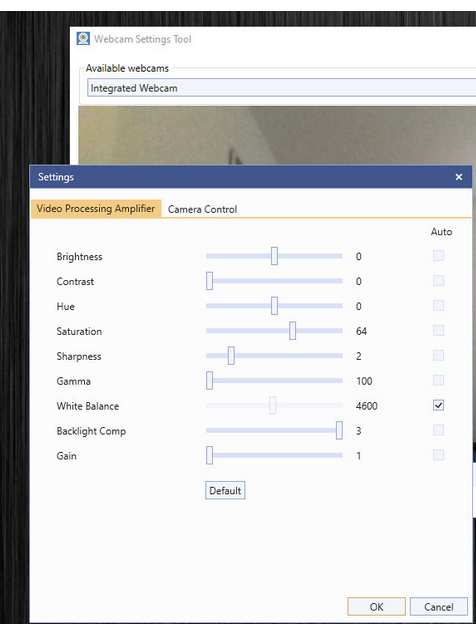476x624 pixels.
Task: Toggle Auto checkbox for Backlight Comp
Action: (x=439, y=431)
